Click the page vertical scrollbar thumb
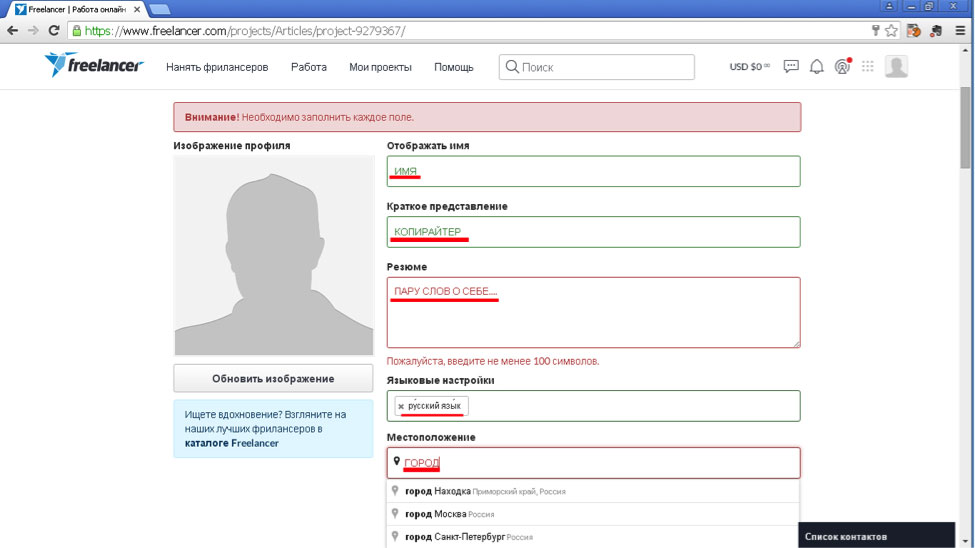 click(965, 128)
